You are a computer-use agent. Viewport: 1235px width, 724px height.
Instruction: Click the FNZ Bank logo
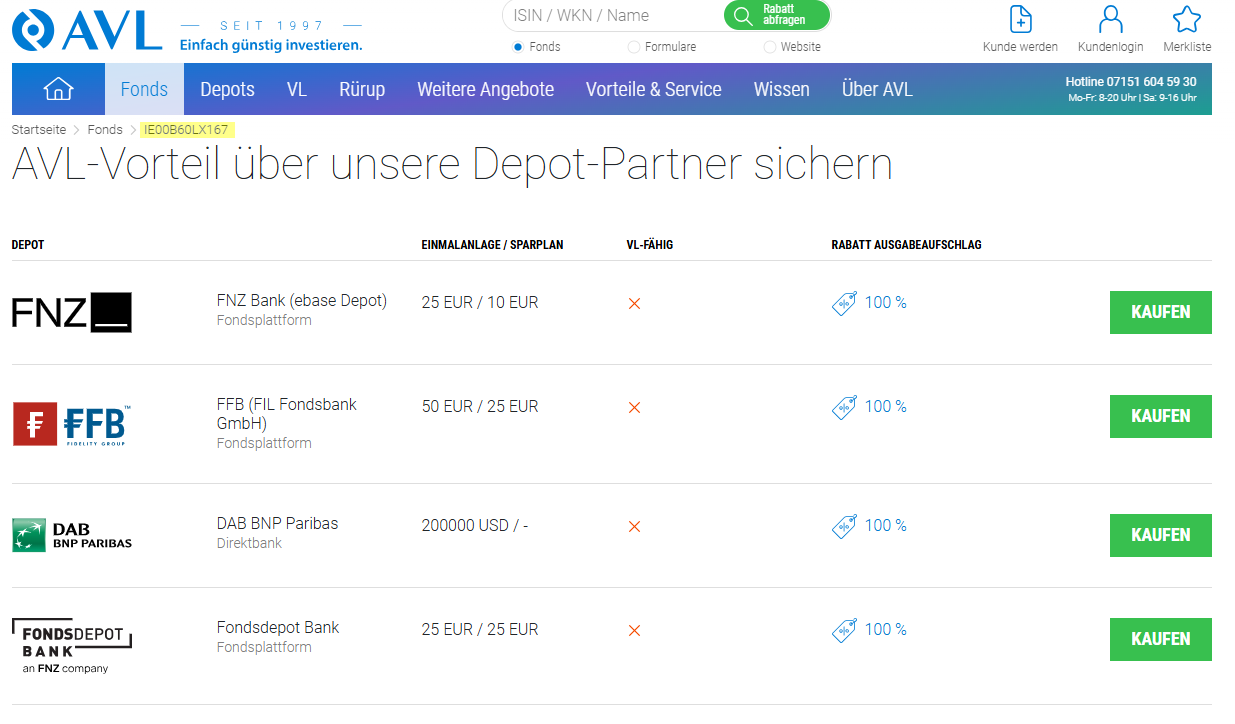pyautogui.click(x=72, y=312)
